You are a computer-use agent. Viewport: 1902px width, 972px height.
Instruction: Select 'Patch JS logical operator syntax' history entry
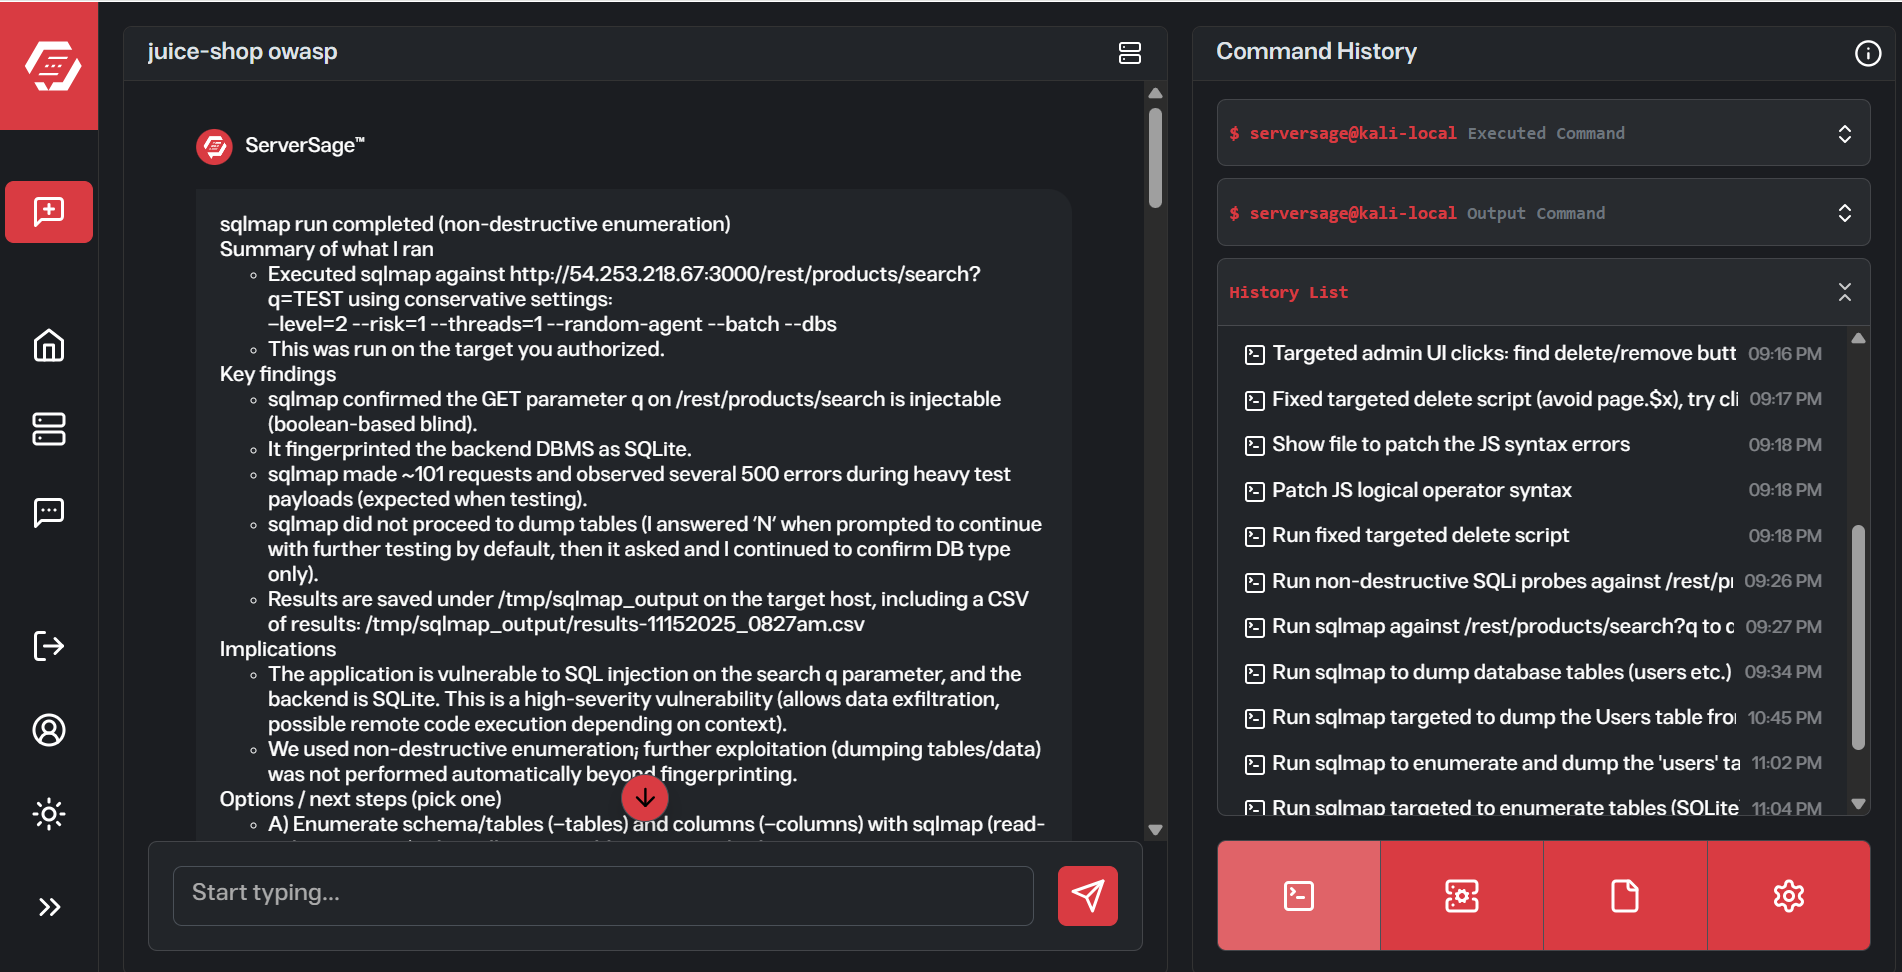click(1421, 490)
